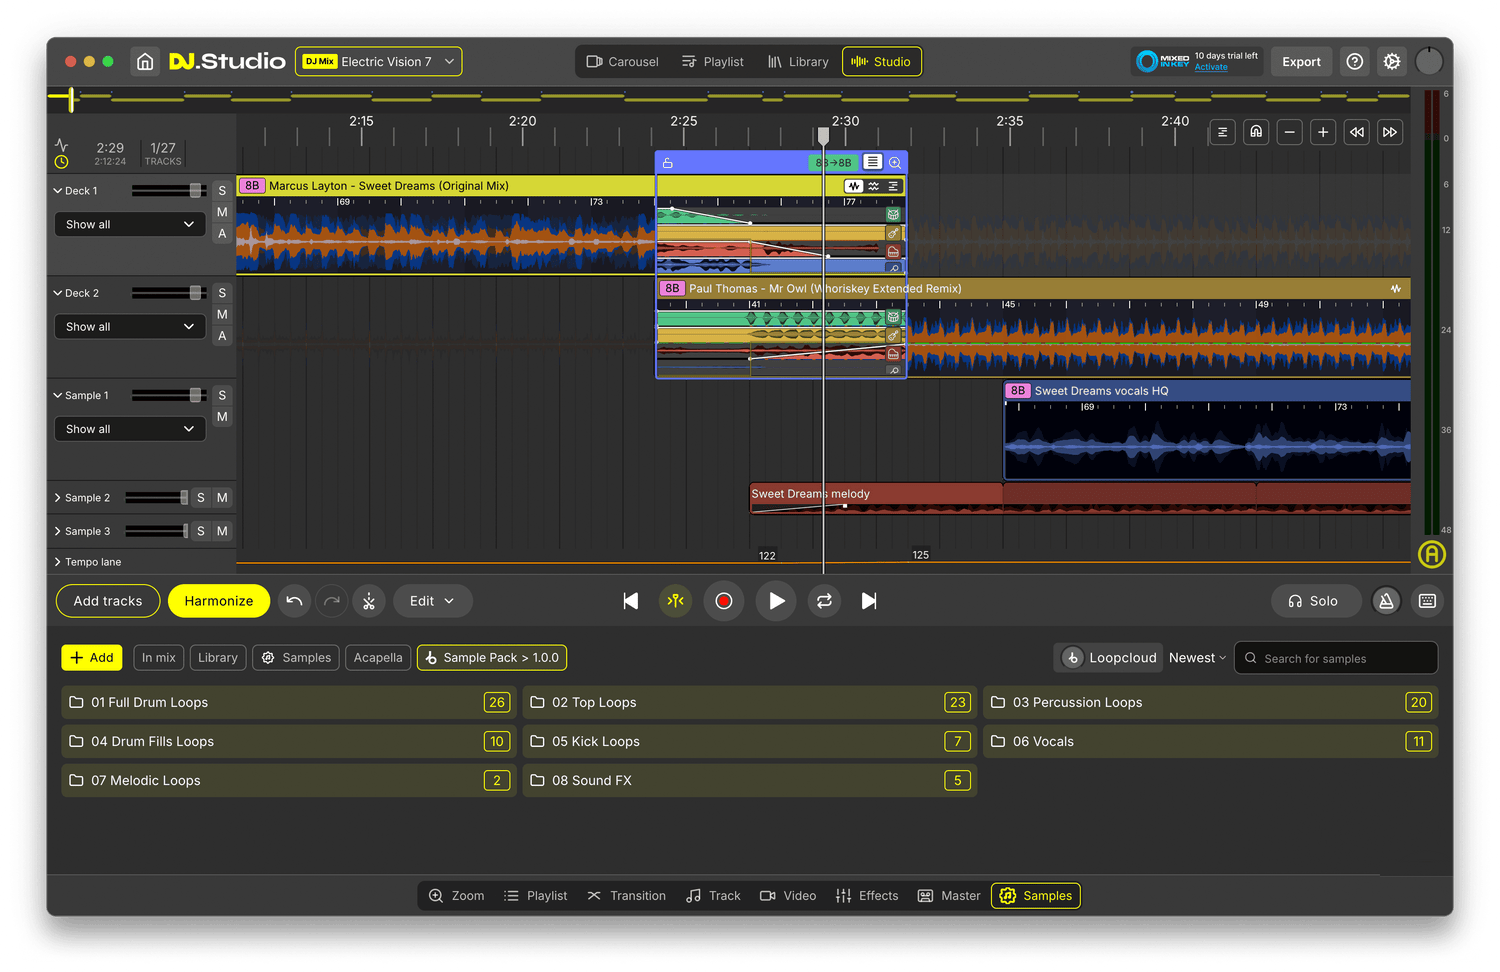The height and width of the screenshot is (972, 1500).
Task: Mute Deck 1 track
Action: [222, 212]
